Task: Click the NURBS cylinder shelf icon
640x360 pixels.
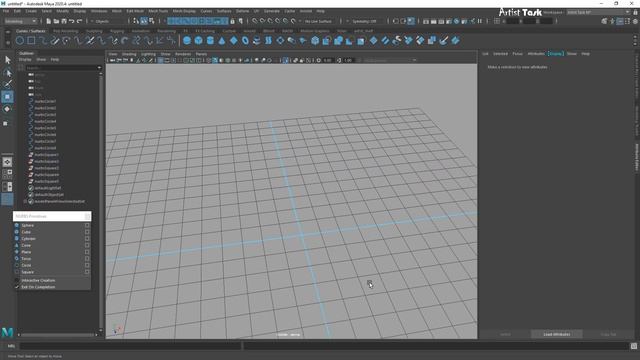Action: tap(210, 40)
